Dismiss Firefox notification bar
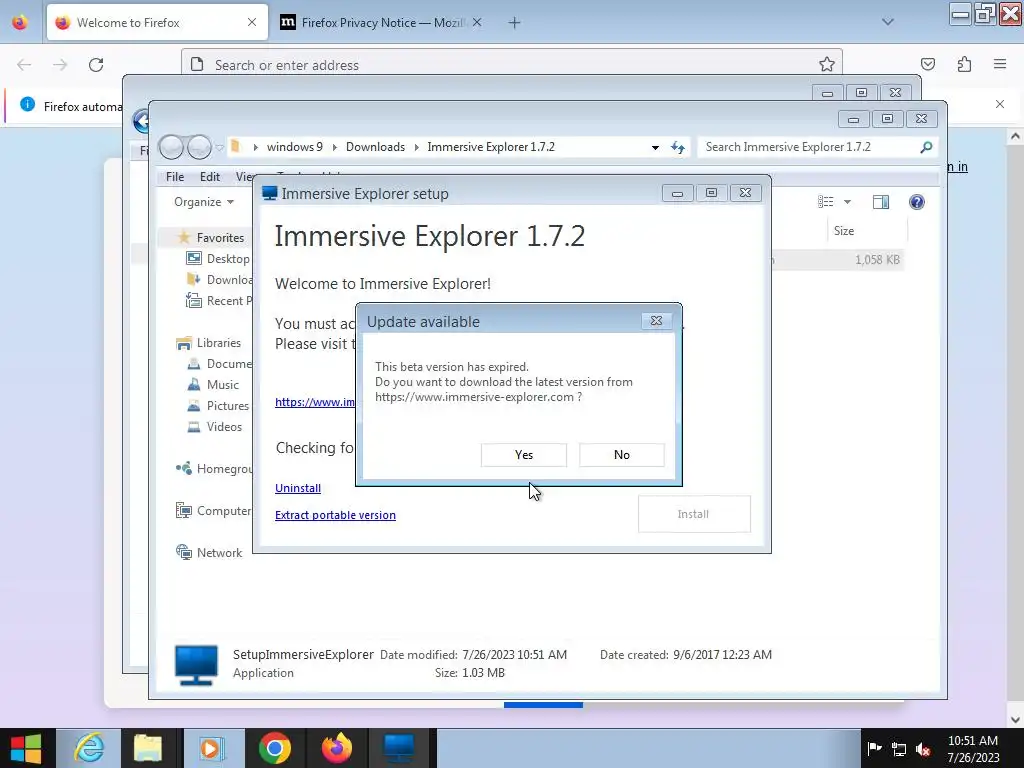The height and width of the screenshot is (768, 1024). pos(1000,104)
